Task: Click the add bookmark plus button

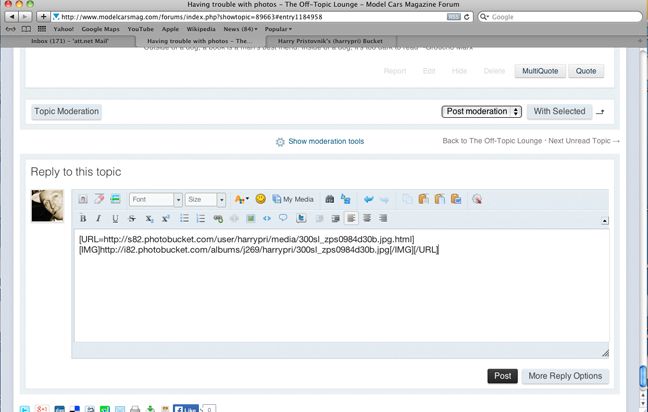Action: (43, 17)
